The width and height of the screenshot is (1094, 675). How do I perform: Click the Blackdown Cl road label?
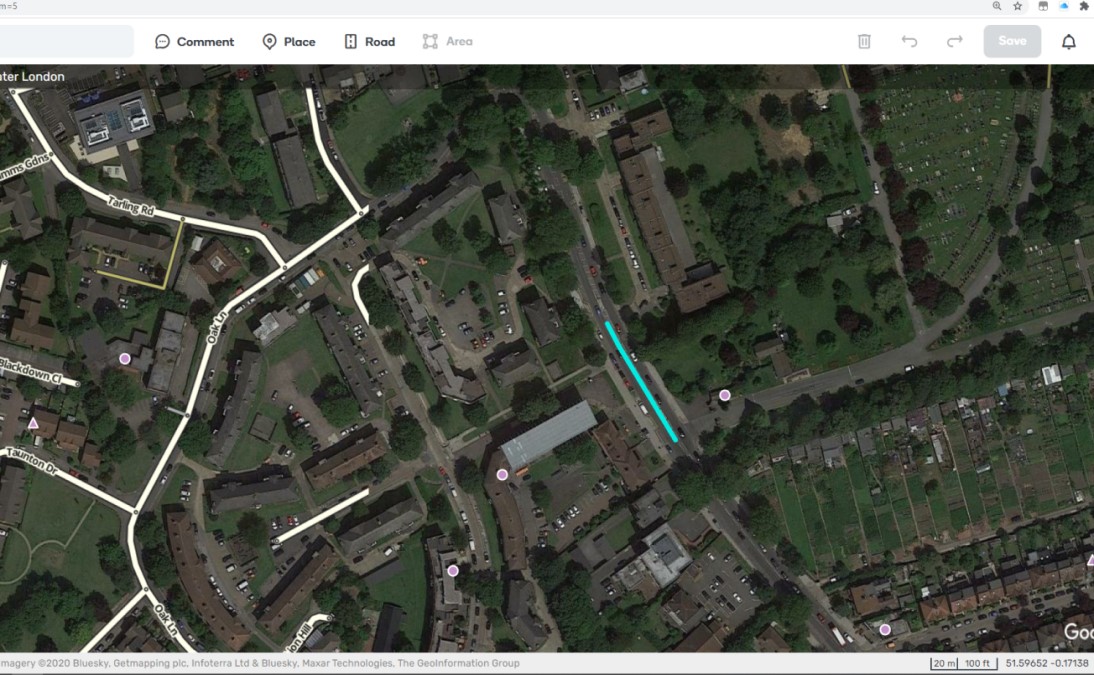[x=31, y=370]
